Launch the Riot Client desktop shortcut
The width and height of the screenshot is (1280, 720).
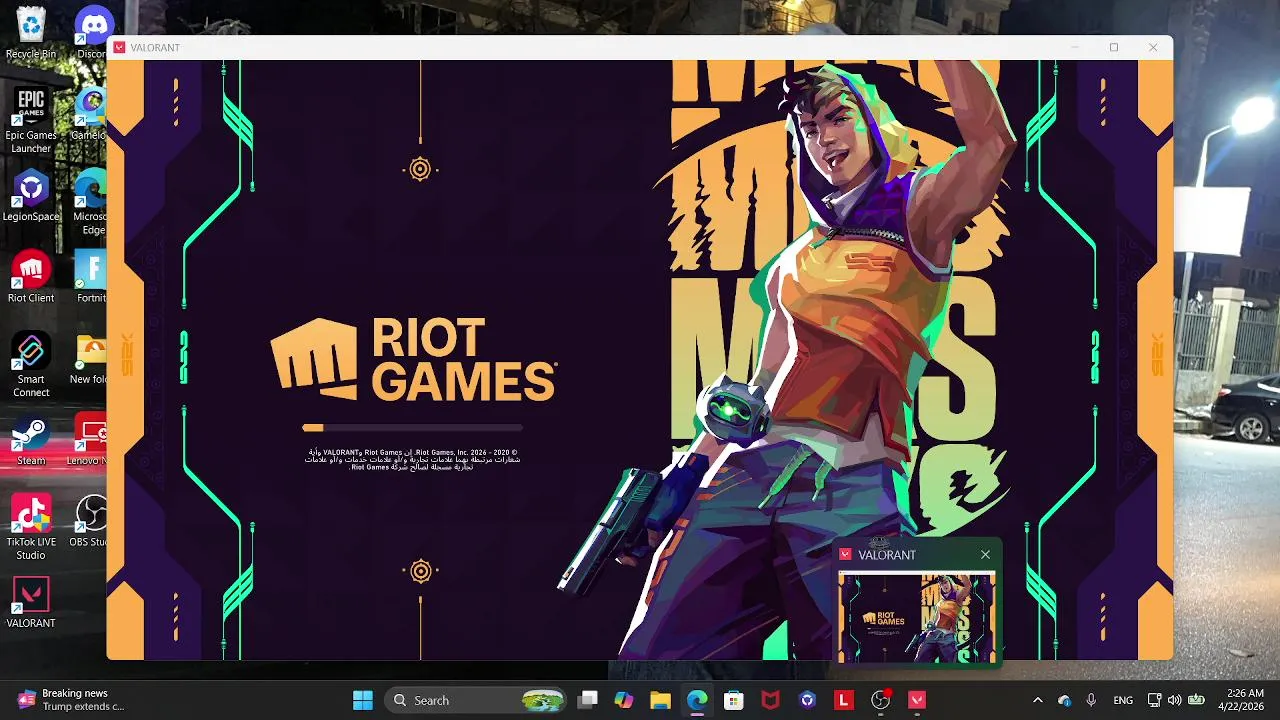[31, 277]
